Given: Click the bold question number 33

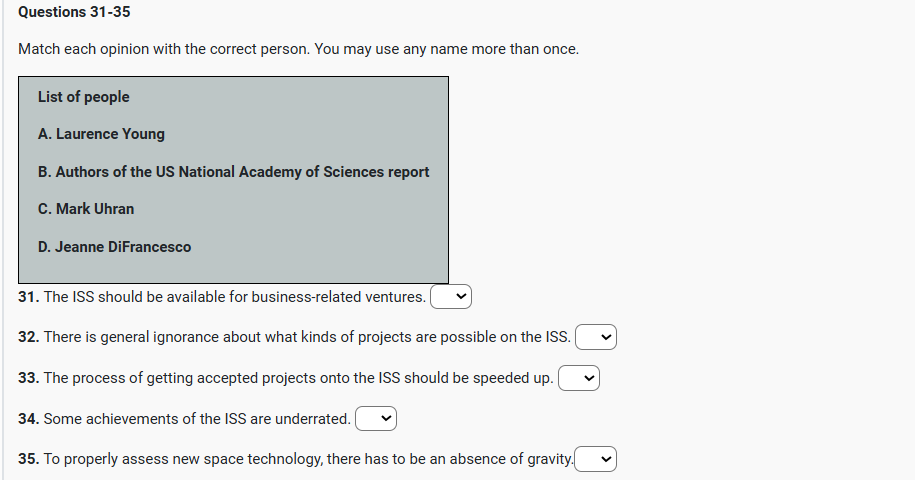Looking at the screenshot, I should [29, 378].
